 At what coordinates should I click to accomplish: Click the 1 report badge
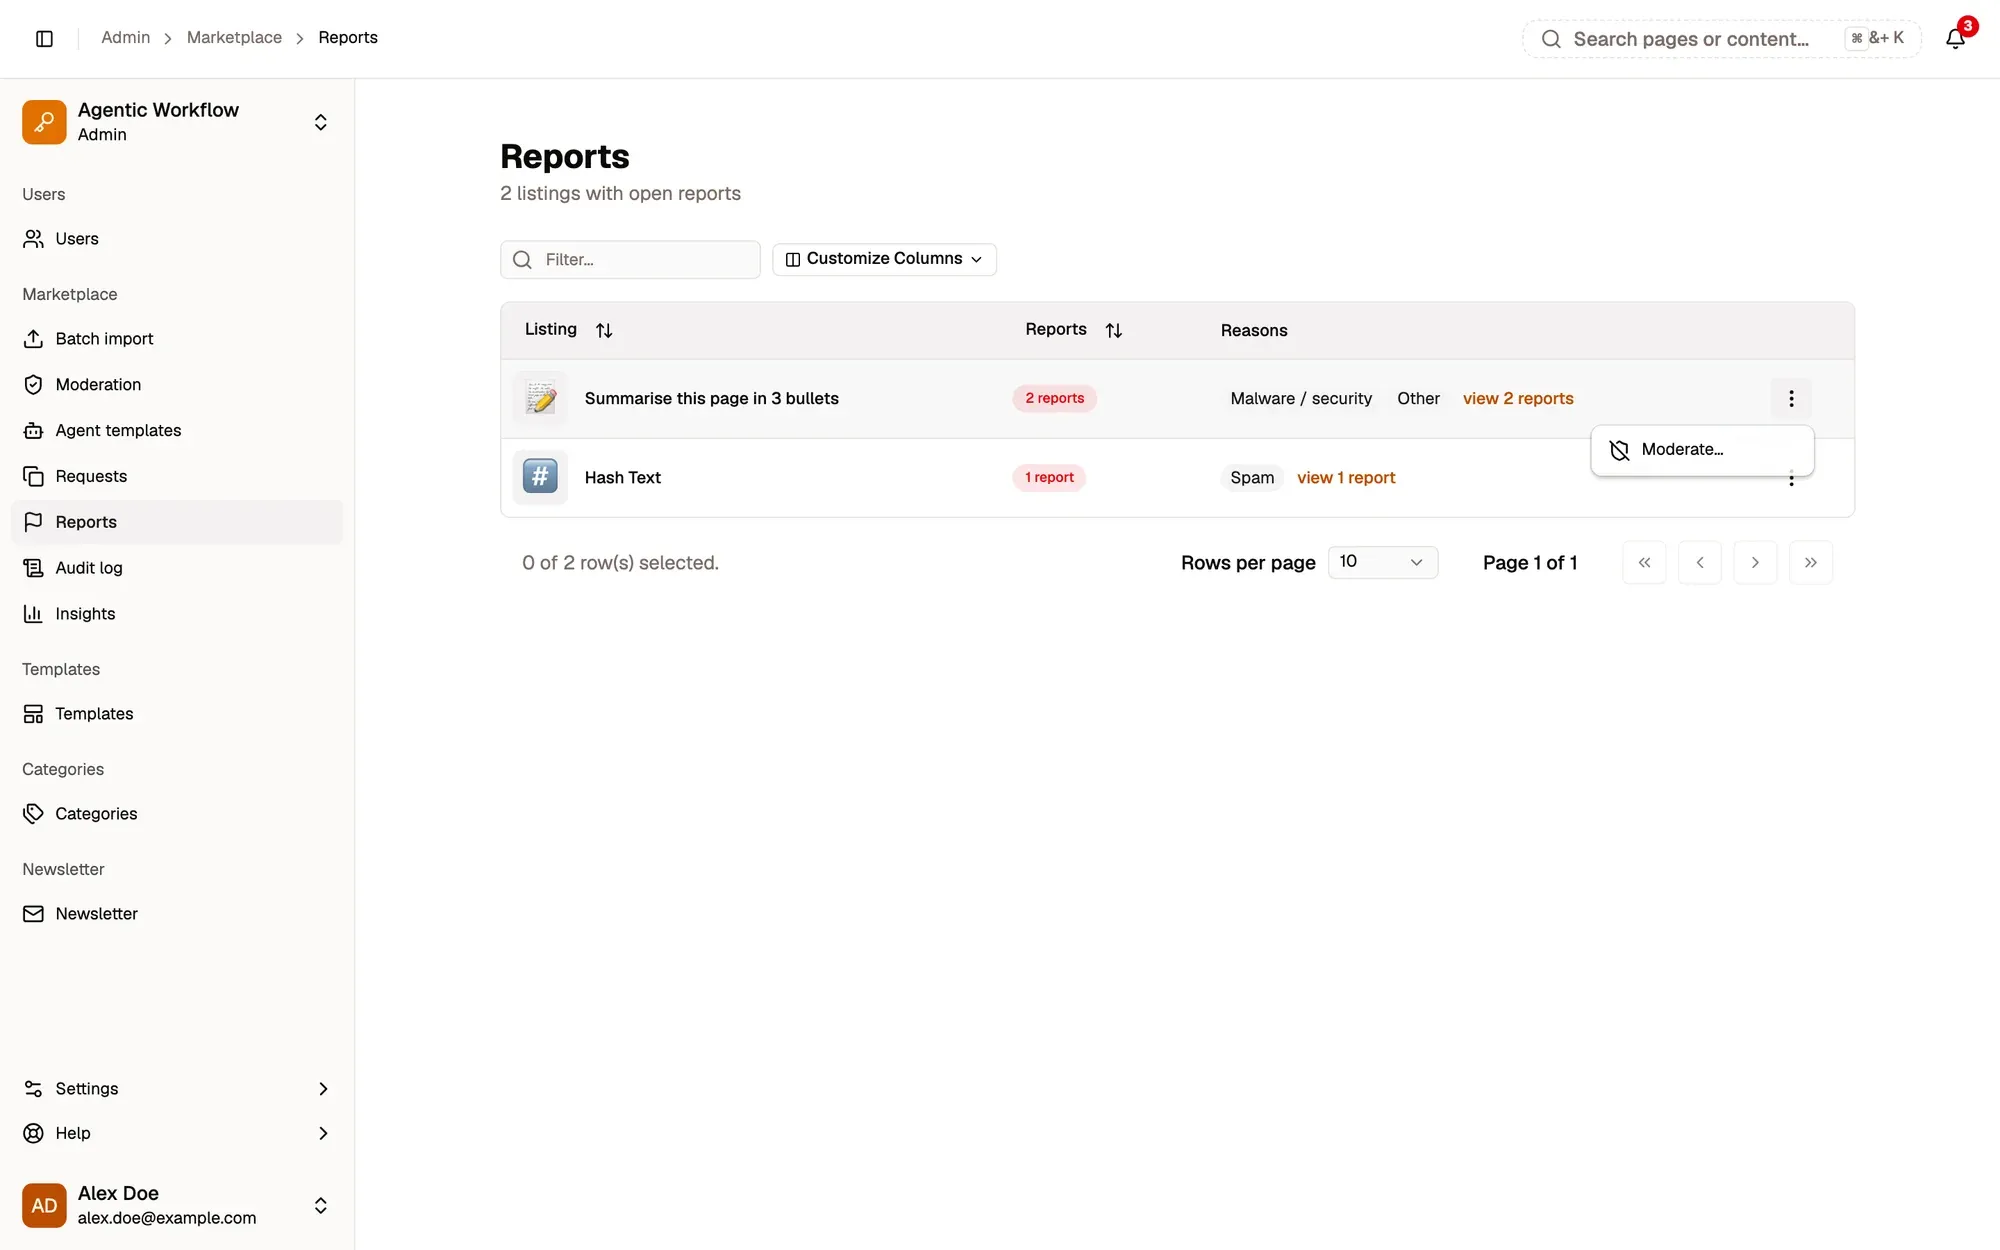click(x=1049, y=478)
